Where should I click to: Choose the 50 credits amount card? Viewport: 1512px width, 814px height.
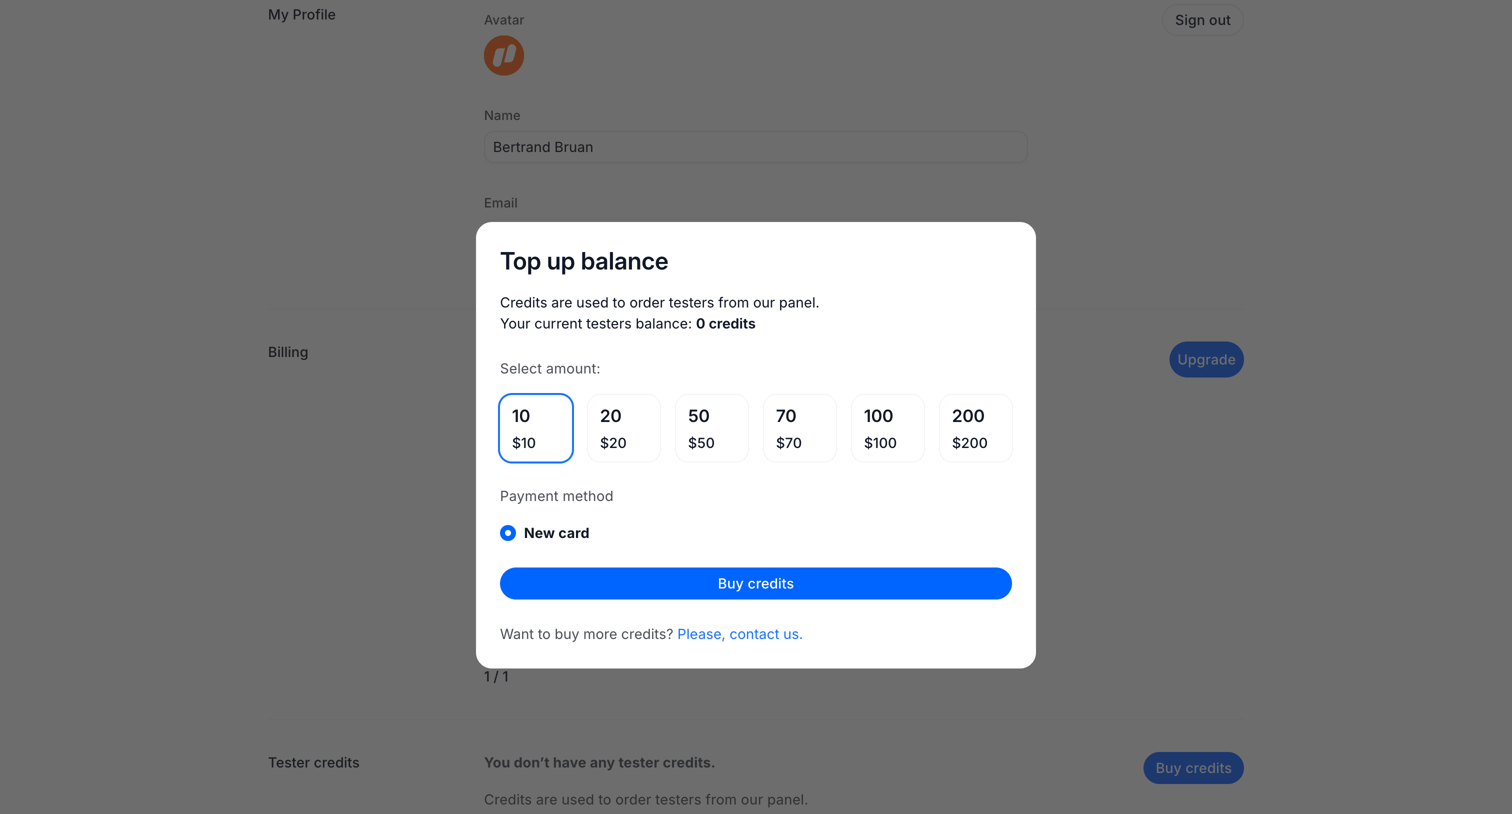click(x=712, y=428)
